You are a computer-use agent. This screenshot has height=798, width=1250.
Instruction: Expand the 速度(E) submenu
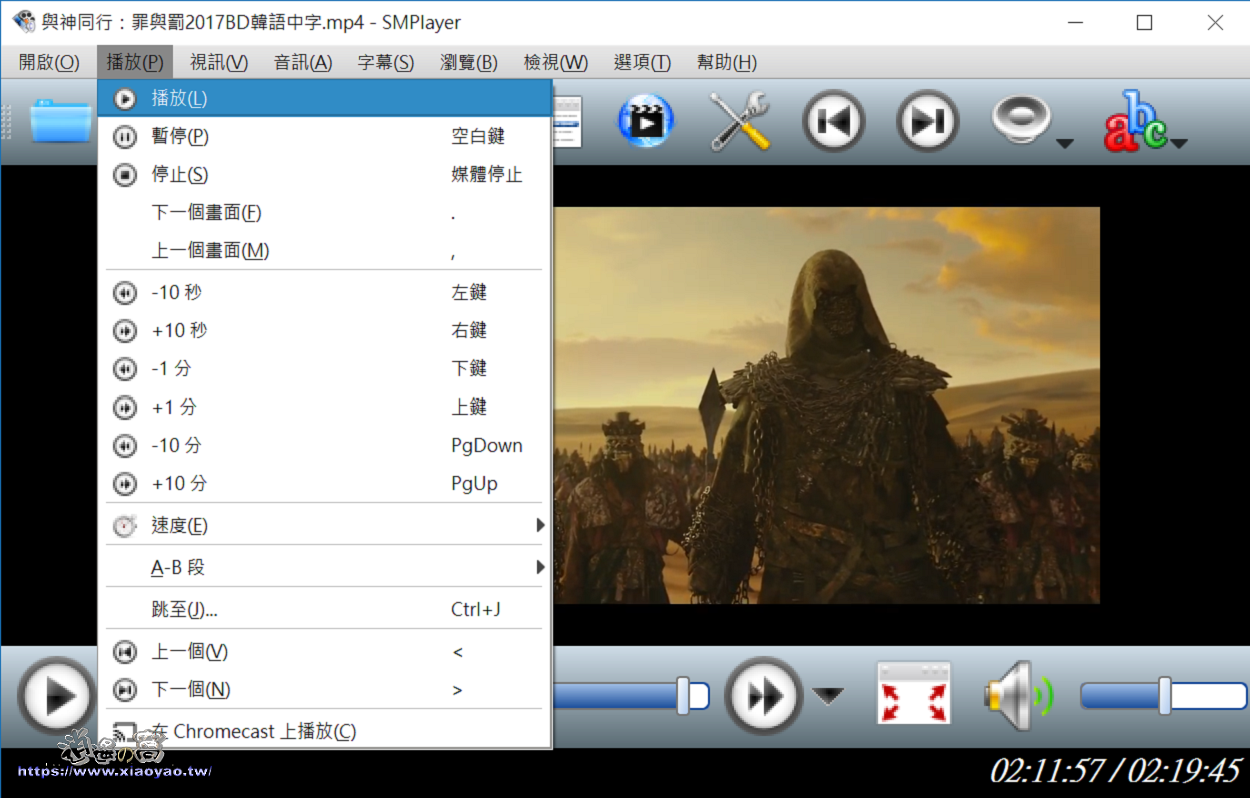(x=325, y=525)
